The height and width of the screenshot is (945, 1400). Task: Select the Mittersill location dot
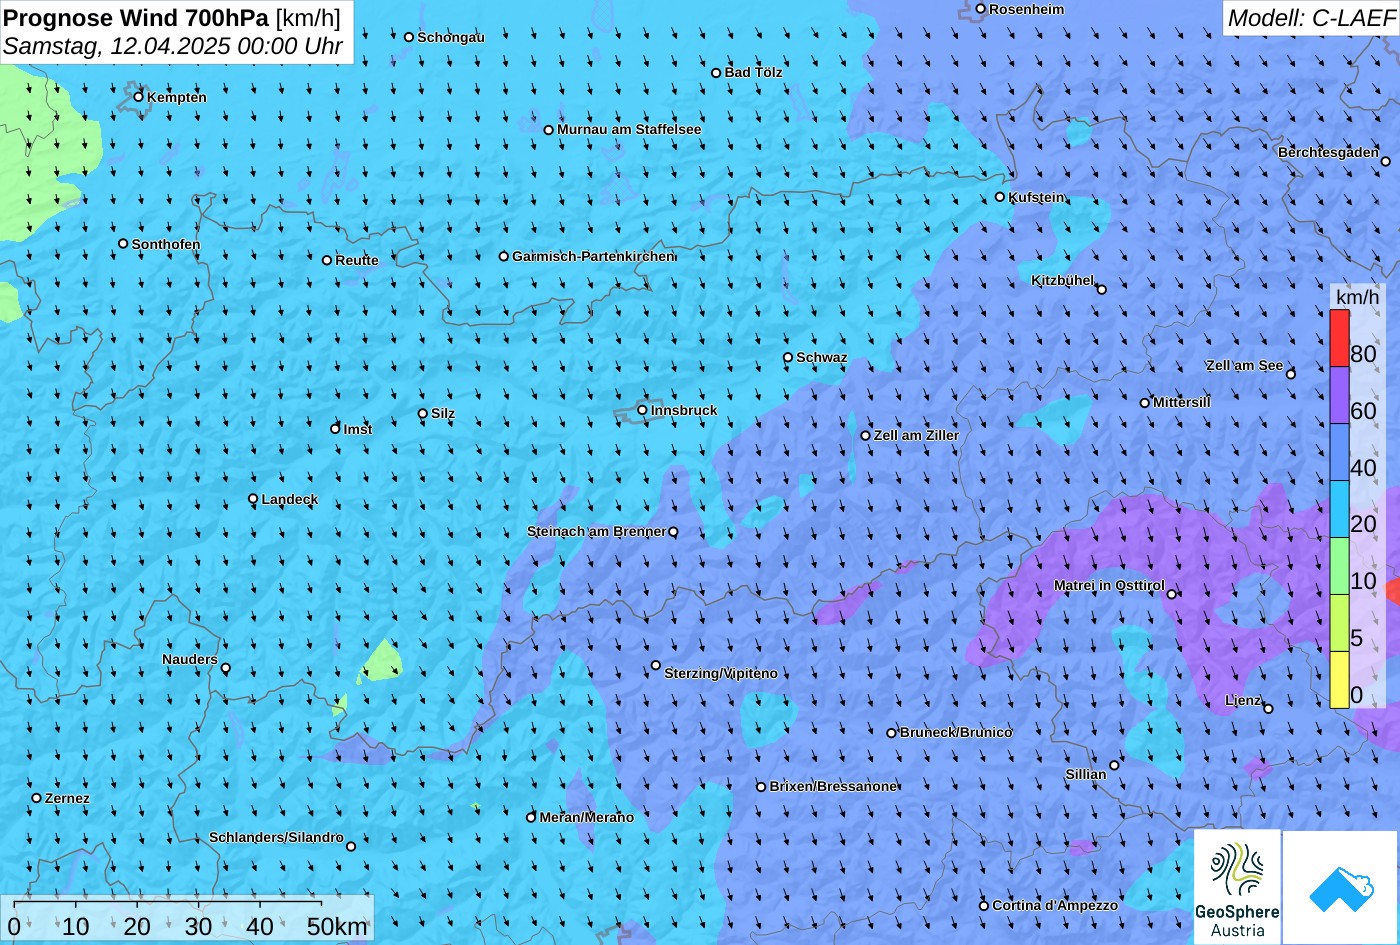coord(1145,403)
